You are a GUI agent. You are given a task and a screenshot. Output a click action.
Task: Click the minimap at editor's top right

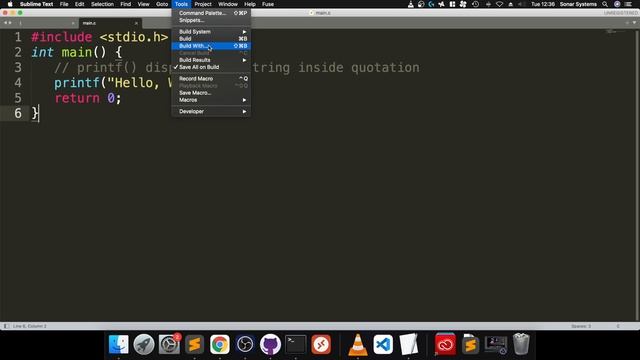(x=616, y=32)
